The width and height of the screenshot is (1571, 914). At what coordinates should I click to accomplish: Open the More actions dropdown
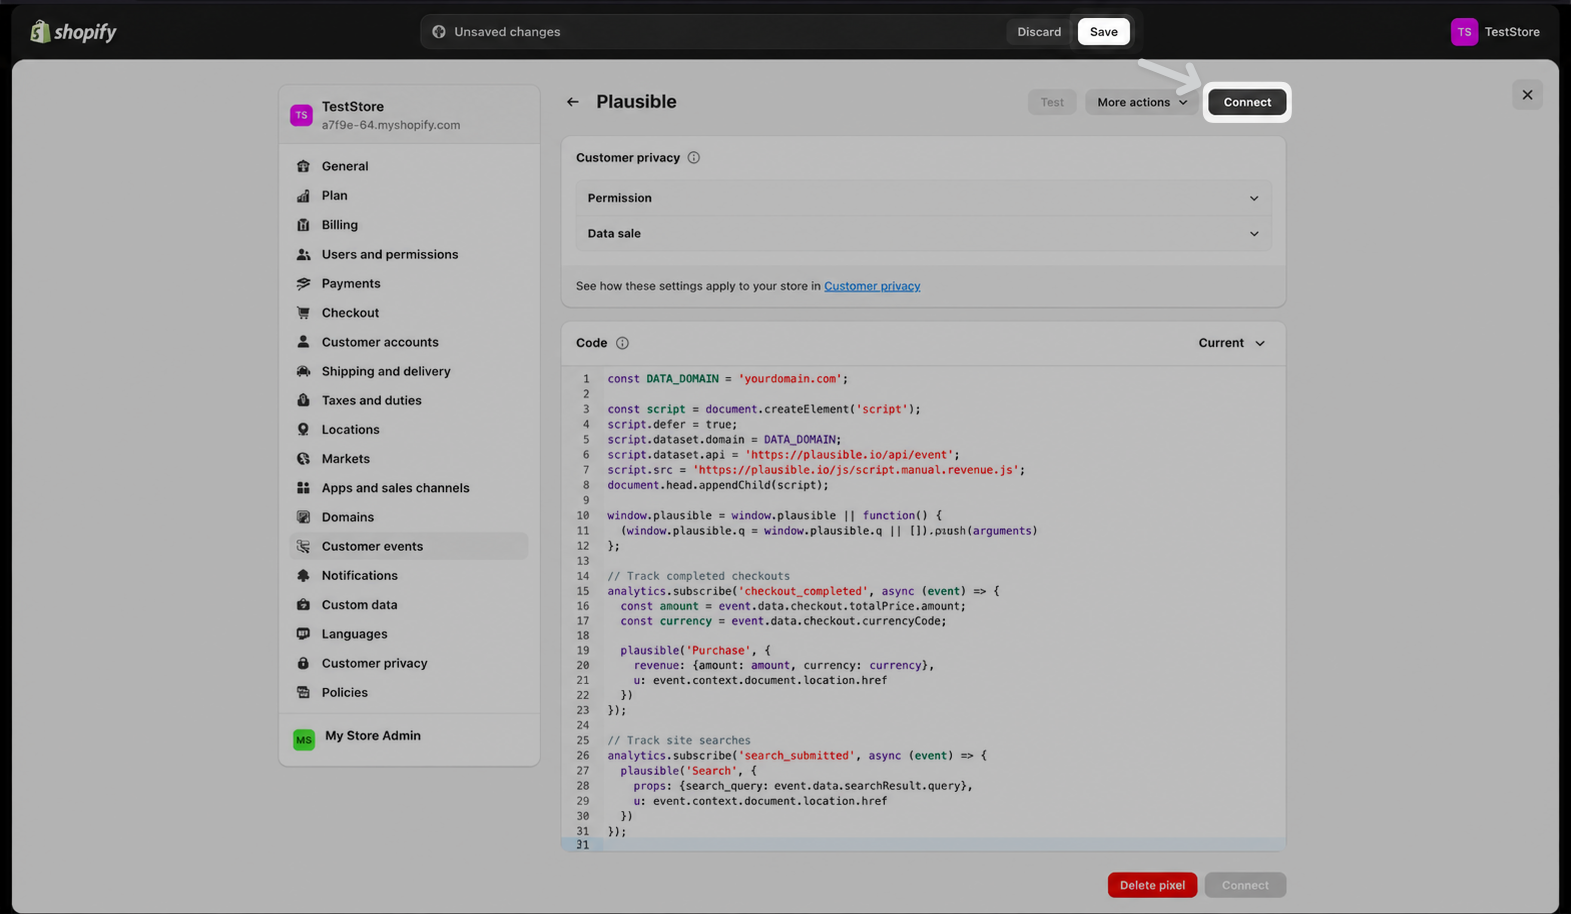[x=1142, y=102]
